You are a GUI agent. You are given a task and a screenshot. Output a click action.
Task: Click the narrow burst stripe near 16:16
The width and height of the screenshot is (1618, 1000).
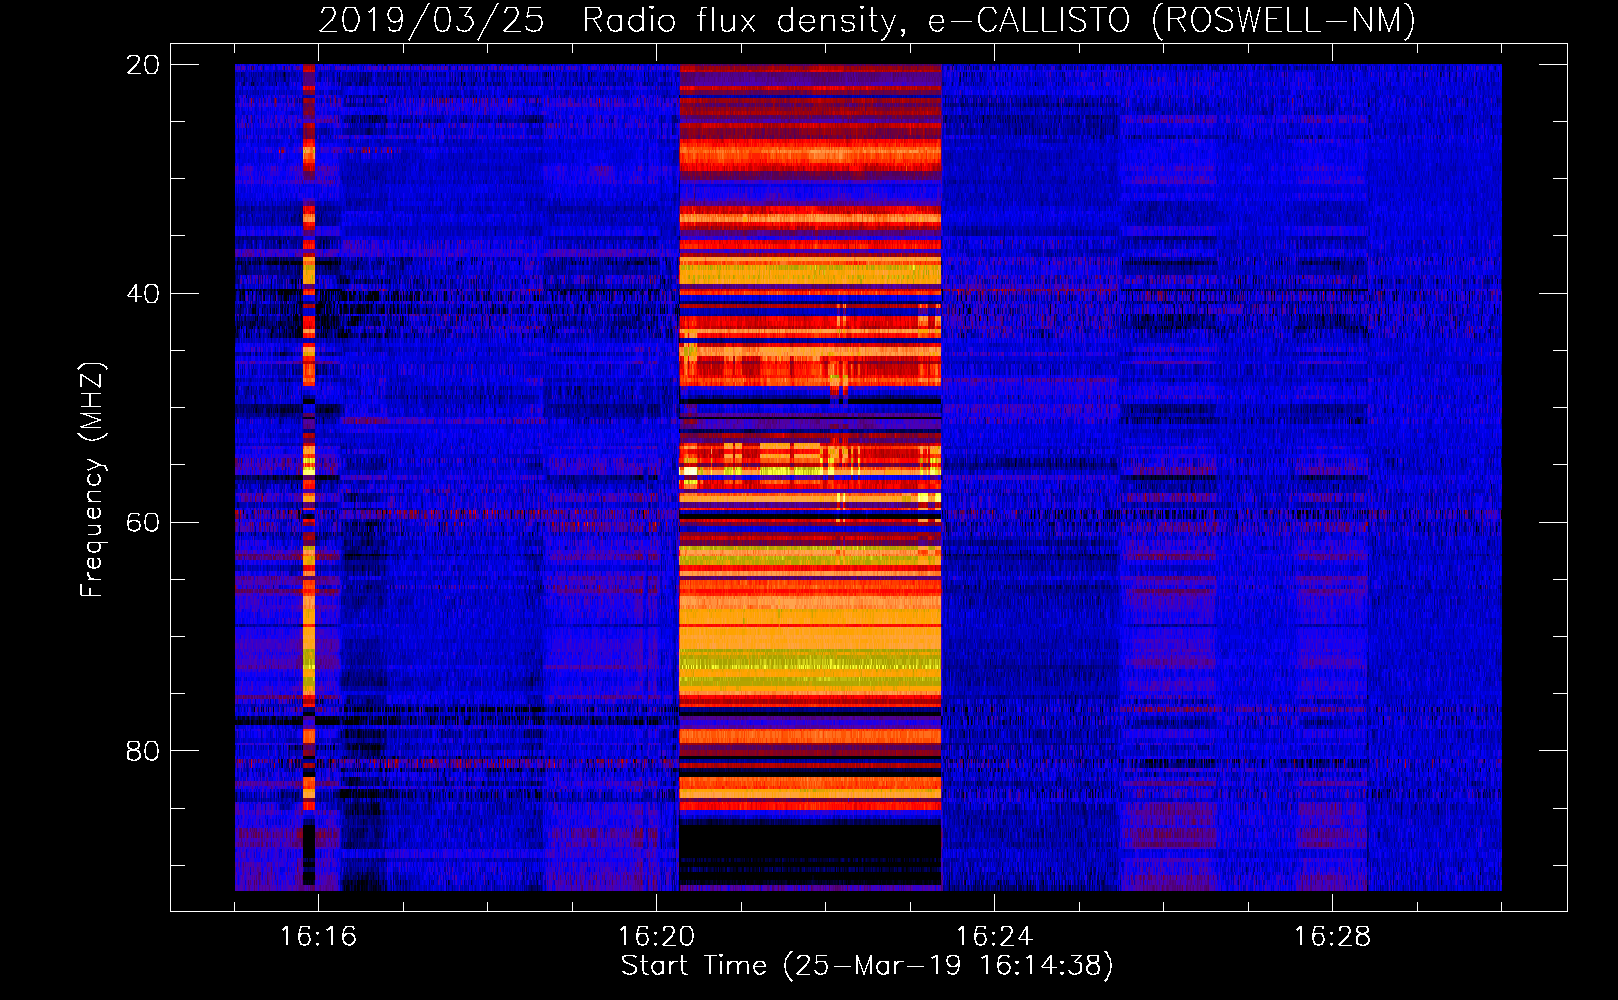309,475
